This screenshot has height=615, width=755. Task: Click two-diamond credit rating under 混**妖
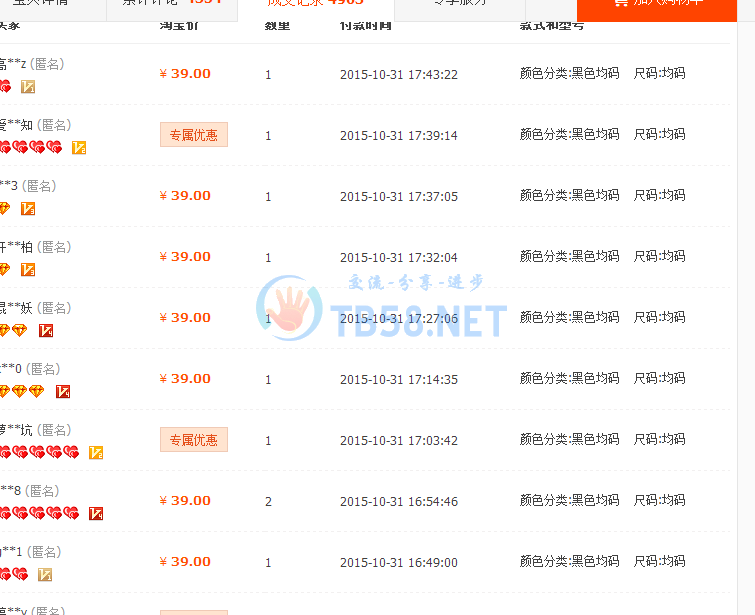pyautogui.click(x=13, y=330)
